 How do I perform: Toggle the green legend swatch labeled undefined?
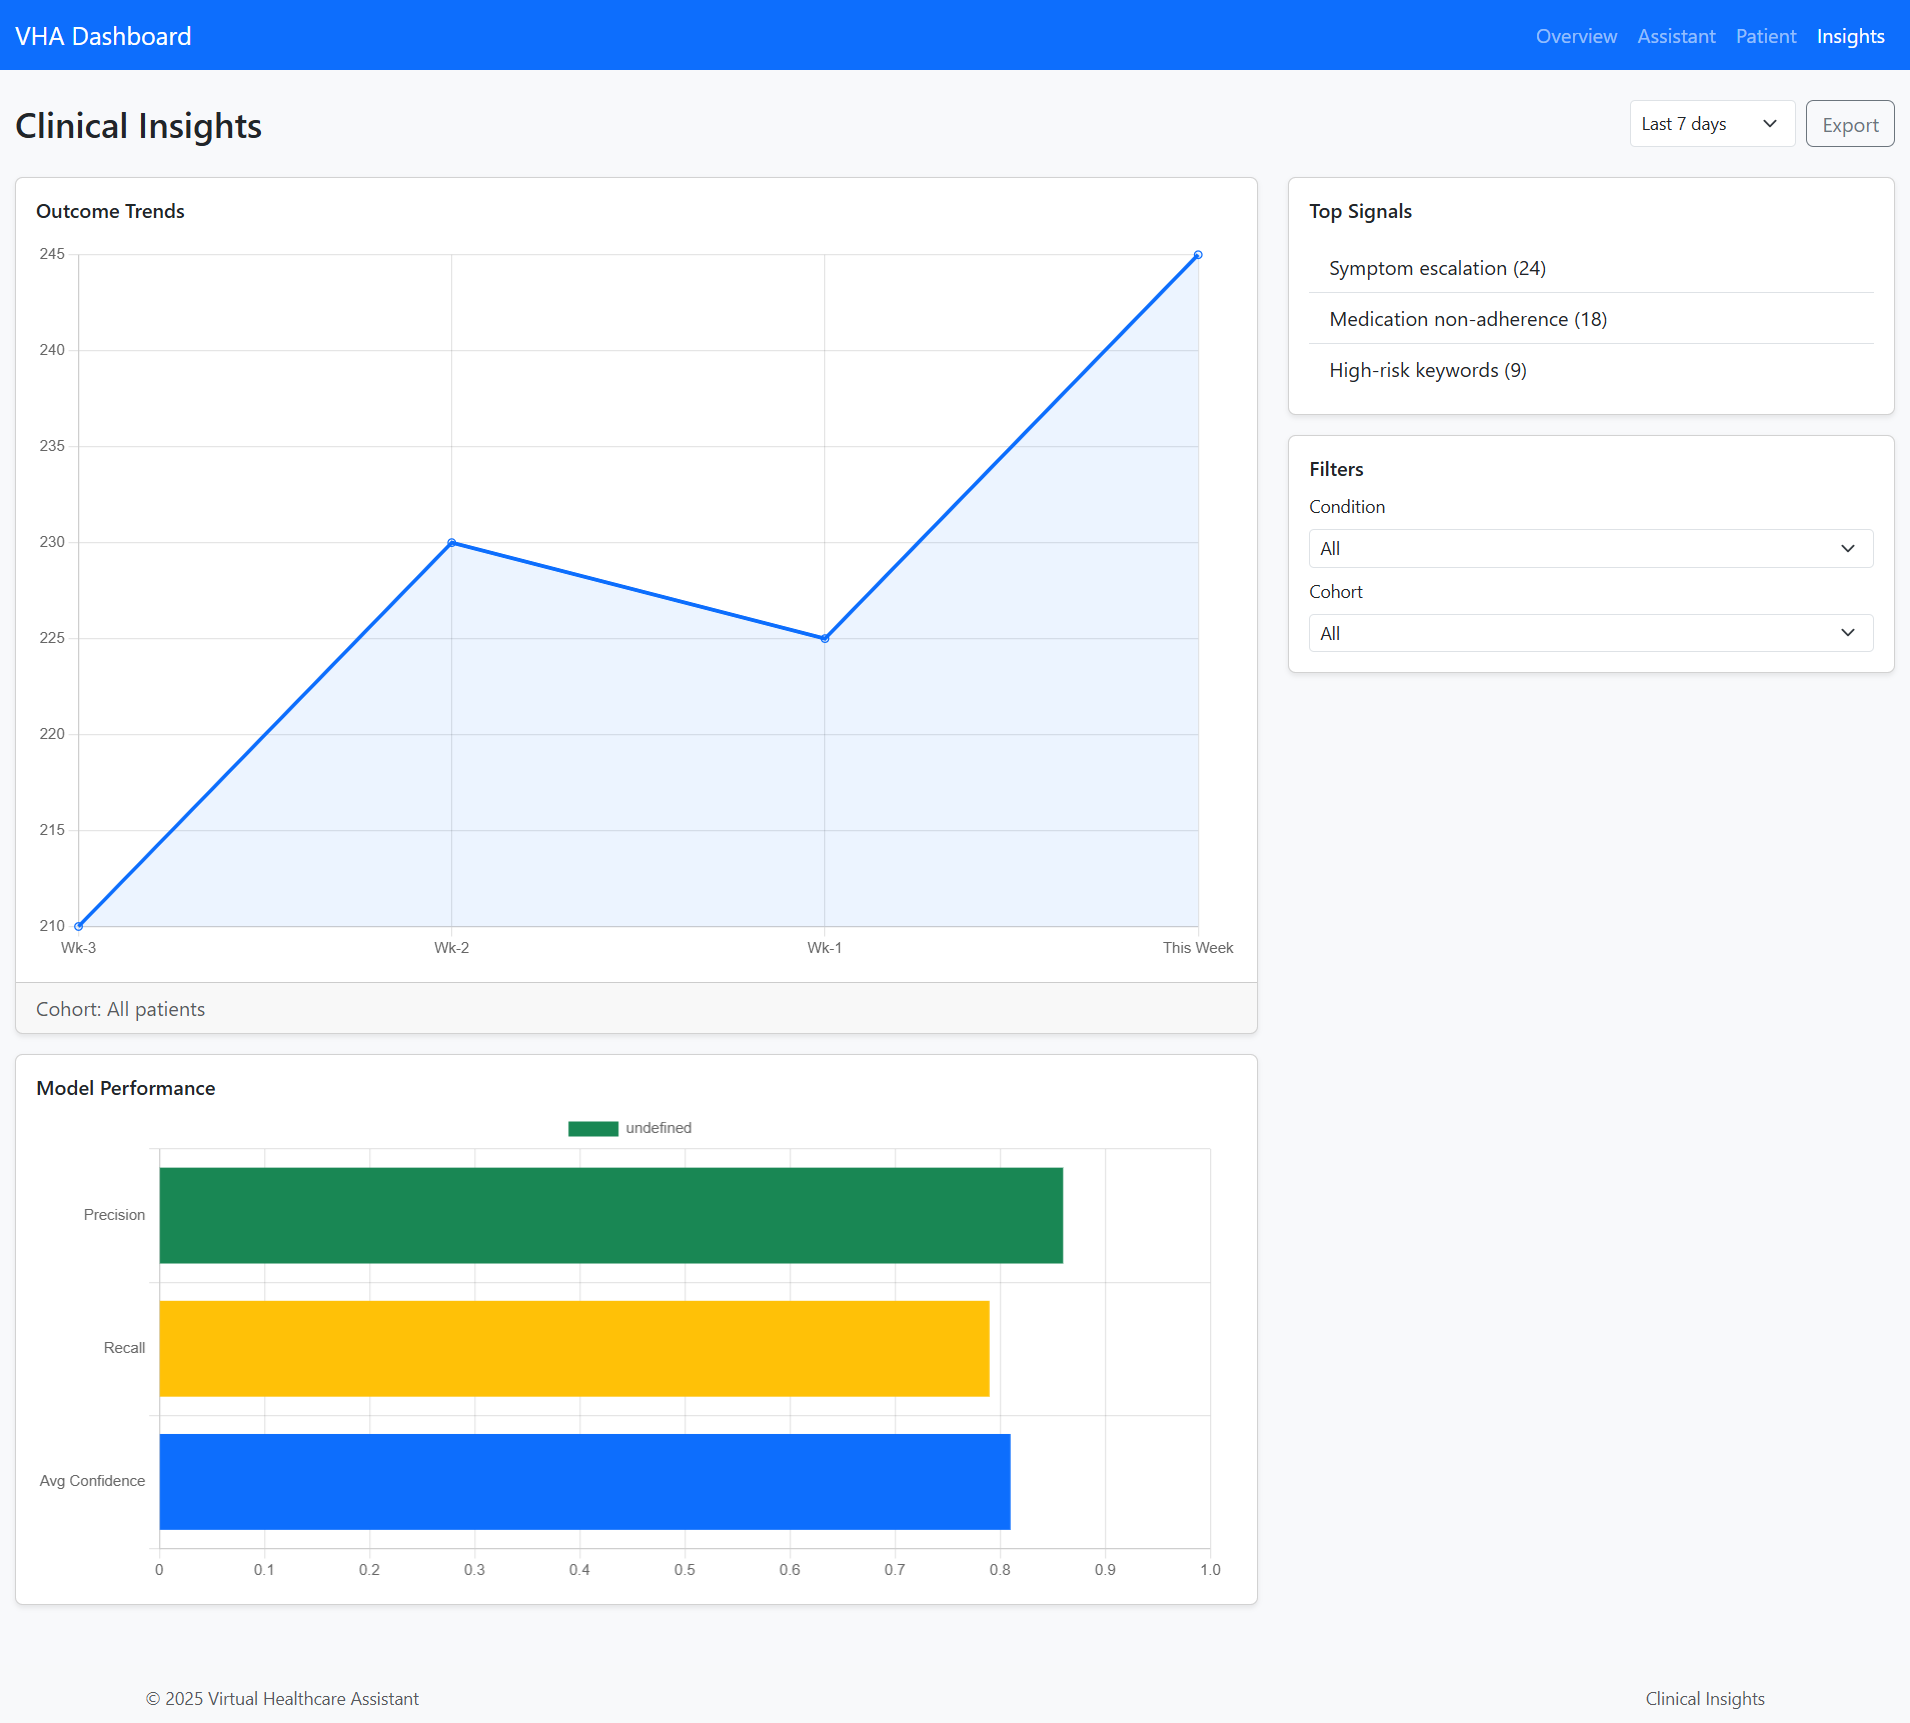[593, 1128]
